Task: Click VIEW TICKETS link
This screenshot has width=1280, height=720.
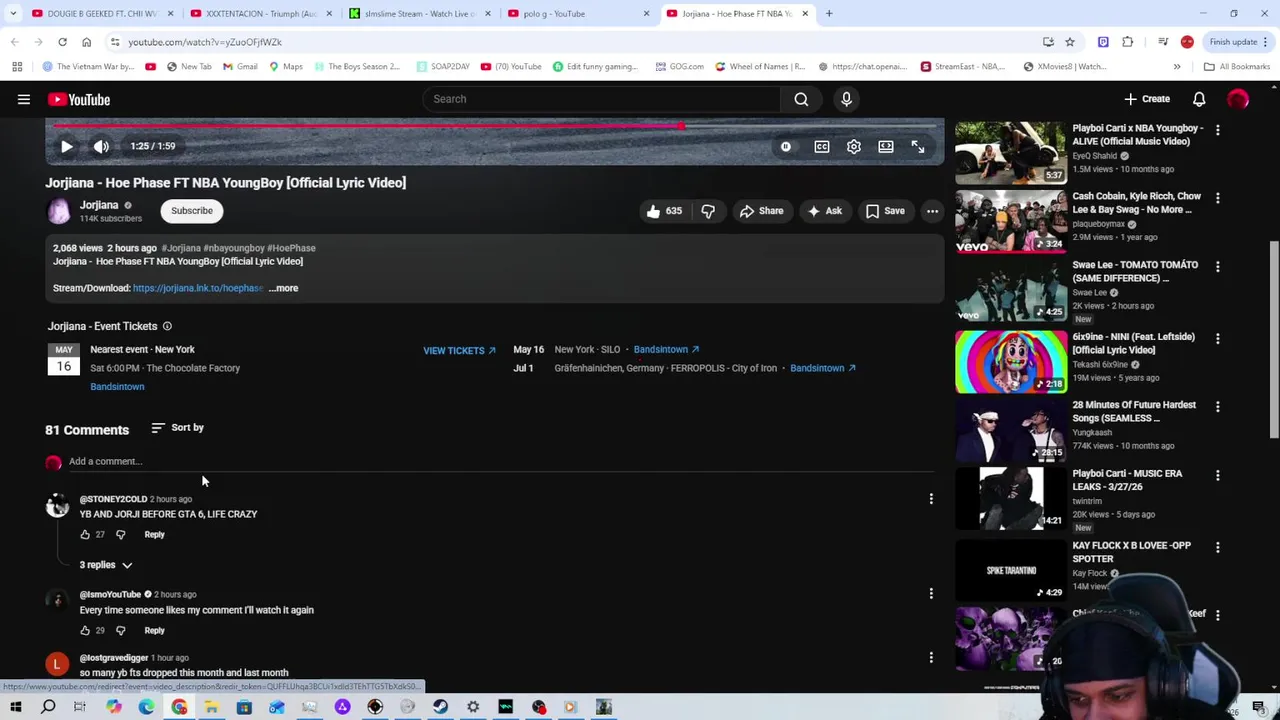Action: coord(459,351)
